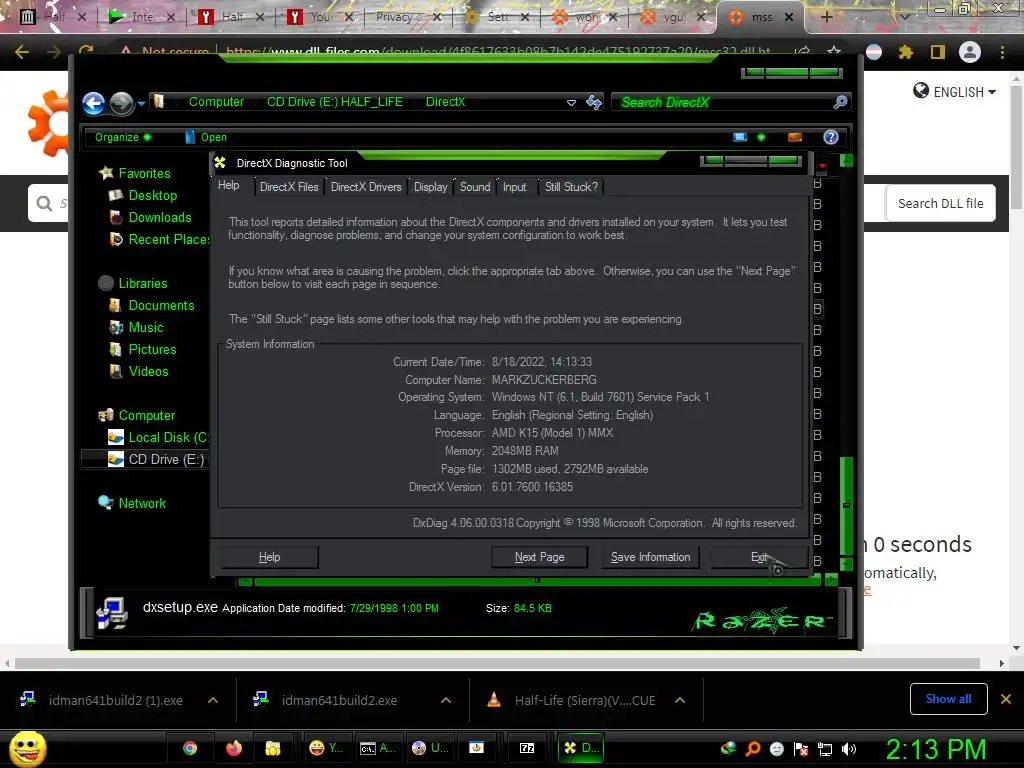Open Chrome from the taskbar
1024x768 pixels.
pos(190,748)
